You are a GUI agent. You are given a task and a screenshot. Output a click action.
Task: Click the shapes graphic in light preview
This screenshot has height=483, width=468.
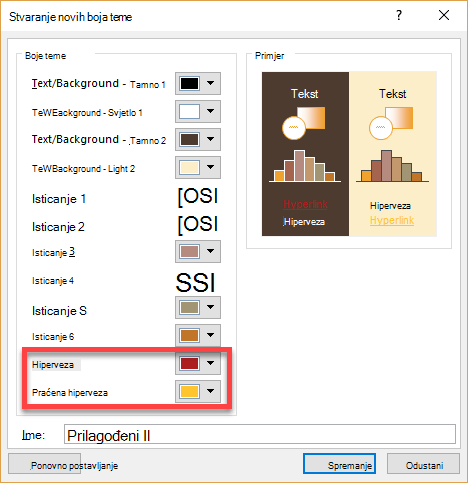click(x=391, y=123)
